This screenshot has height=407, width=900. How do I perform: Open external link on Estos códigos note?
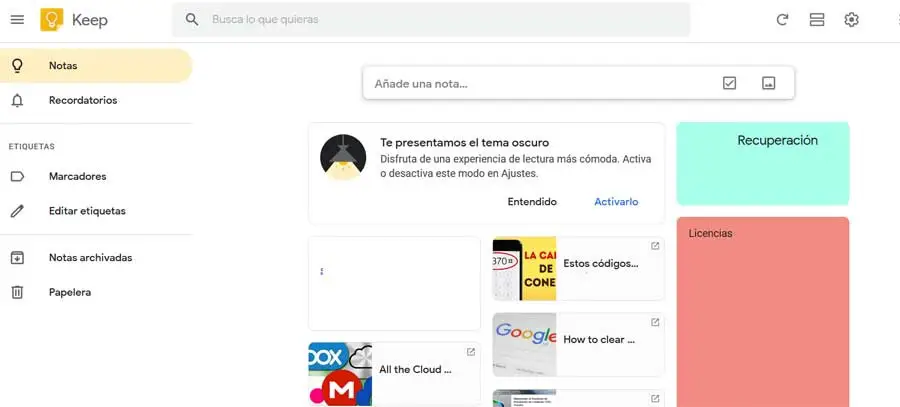tap(655, 246)
